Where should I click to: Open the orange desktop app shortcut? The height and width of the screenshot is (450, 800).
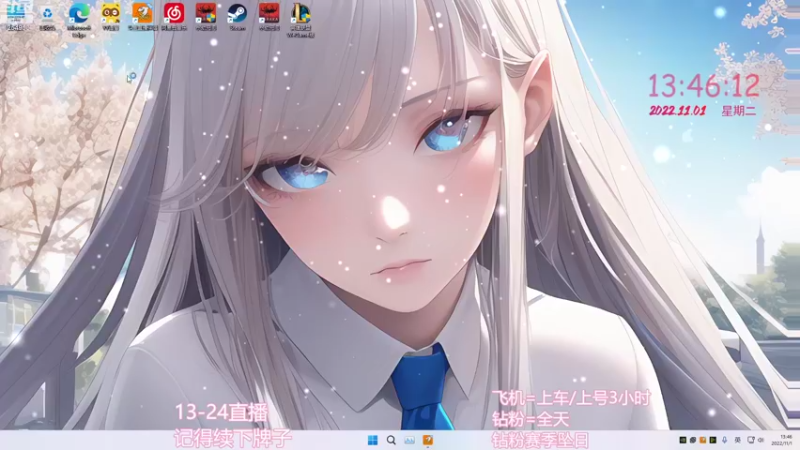point(142,17)
